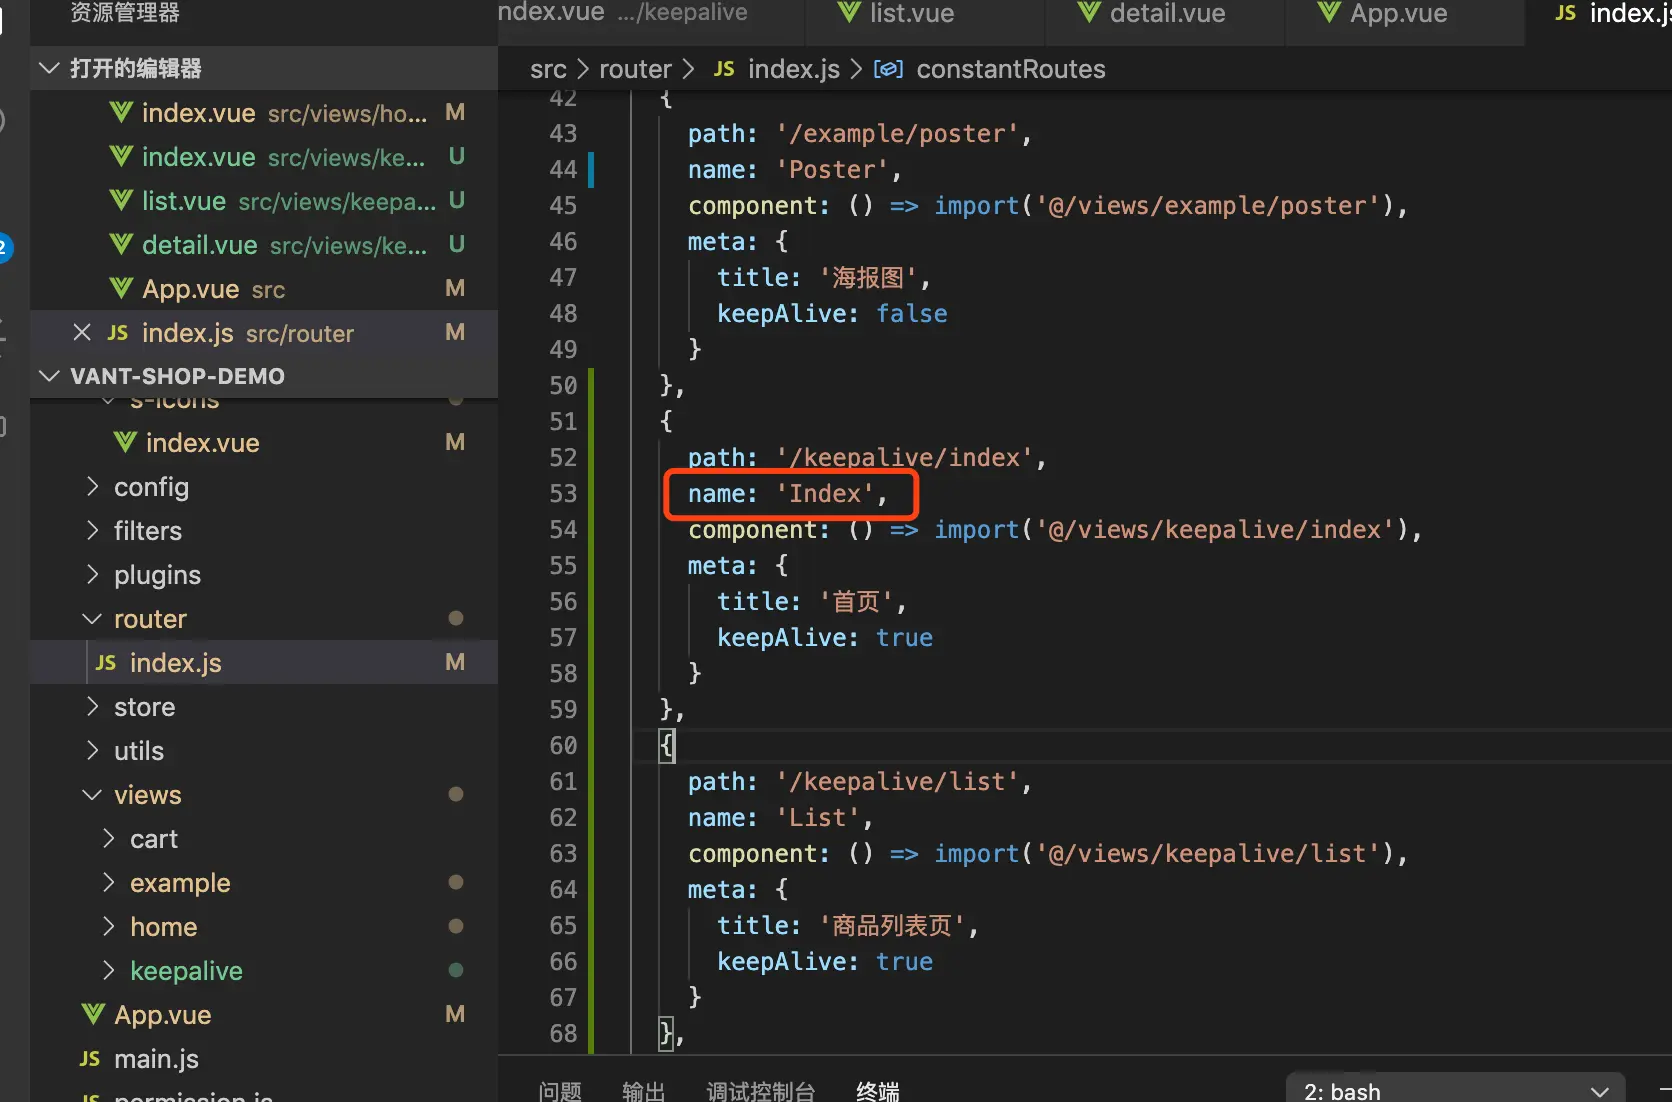The height and width of the screenshot is (1102, 1672).
Task: Click the path '/example/poster' code line
Action: [x=860, y=133]
